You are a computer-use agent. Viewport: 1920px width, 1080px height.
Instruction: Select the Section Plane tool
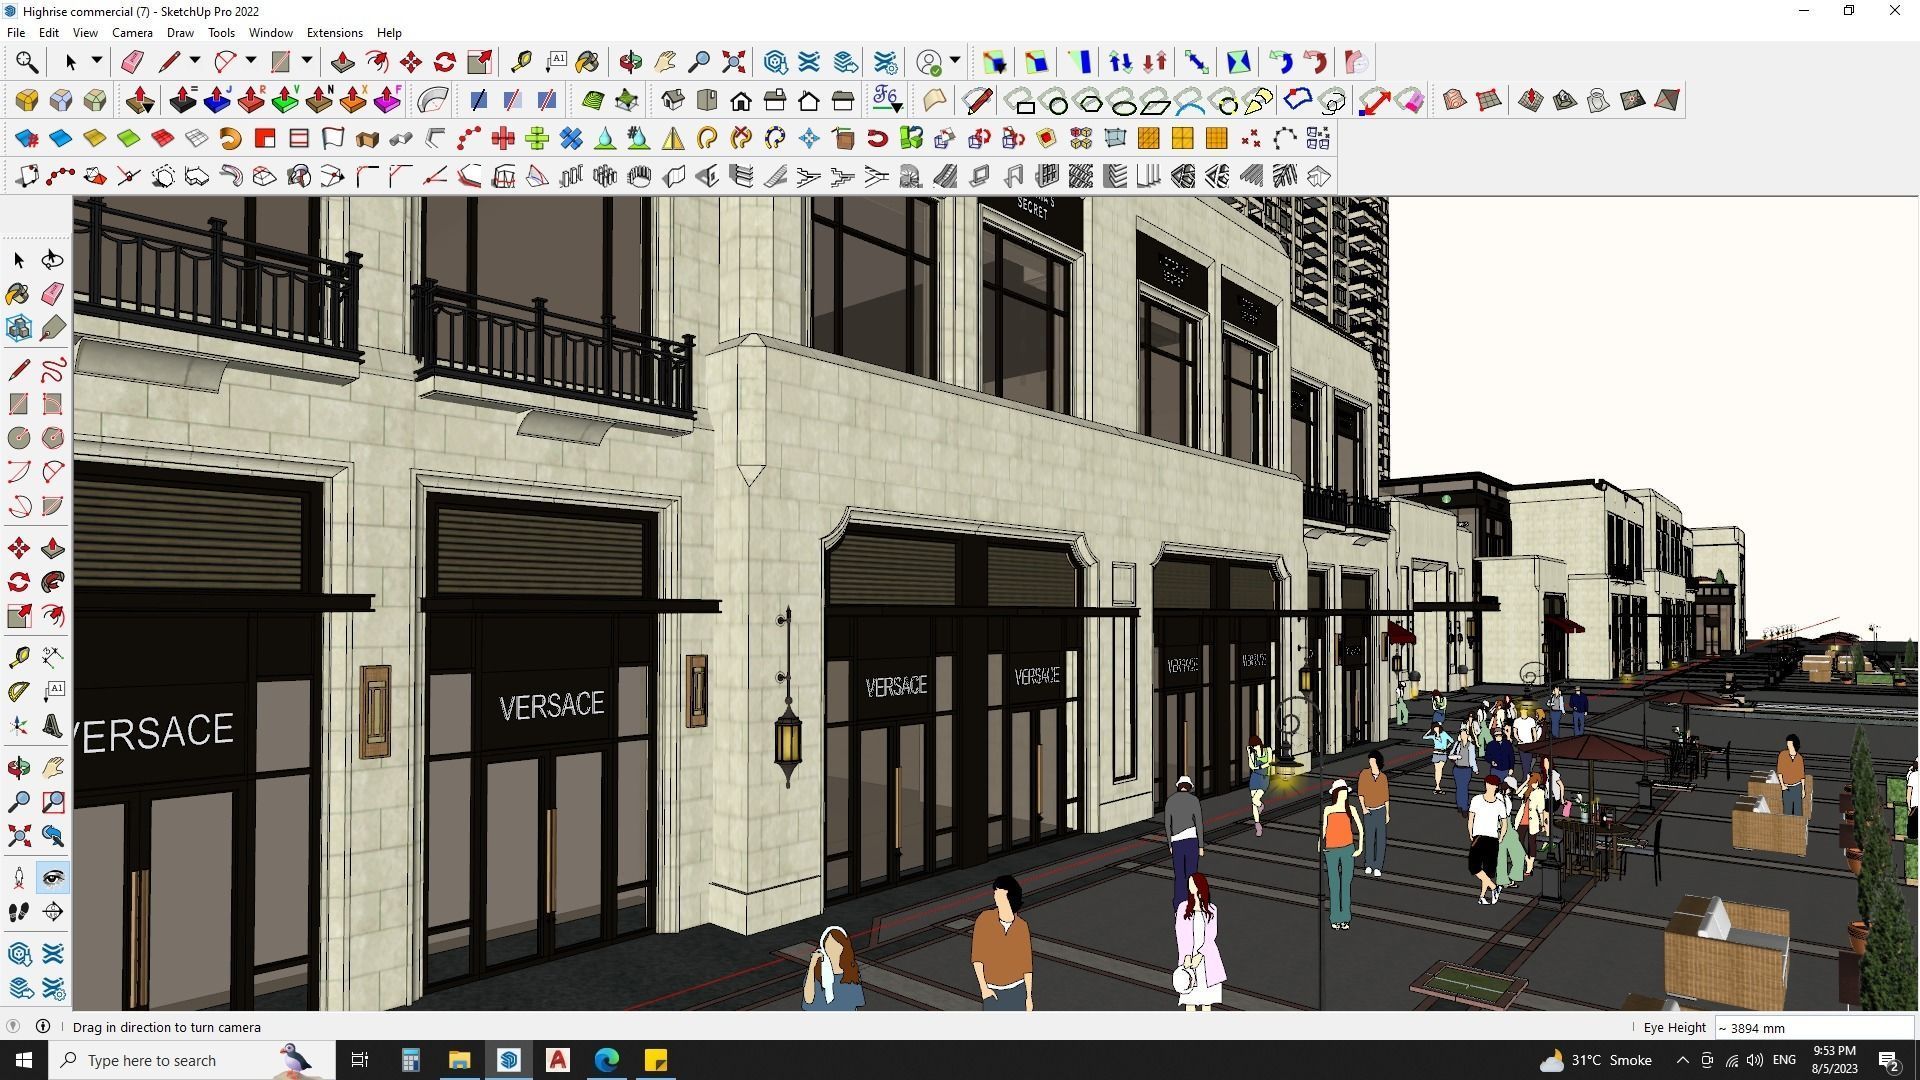click(53, 912)
